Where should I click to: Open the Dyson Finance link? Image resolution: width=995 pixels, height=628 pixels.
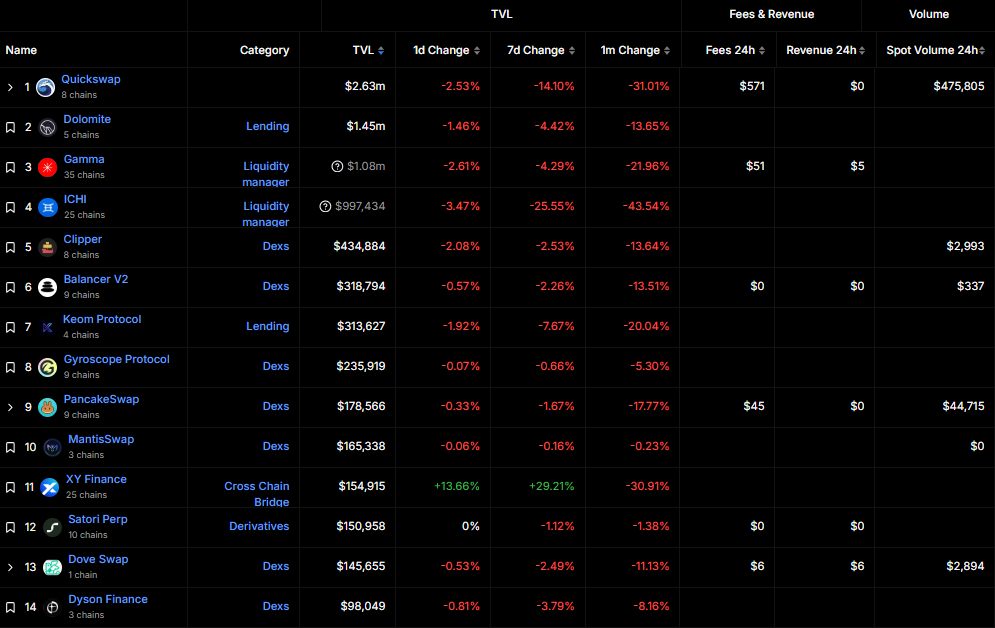(108, 599)
